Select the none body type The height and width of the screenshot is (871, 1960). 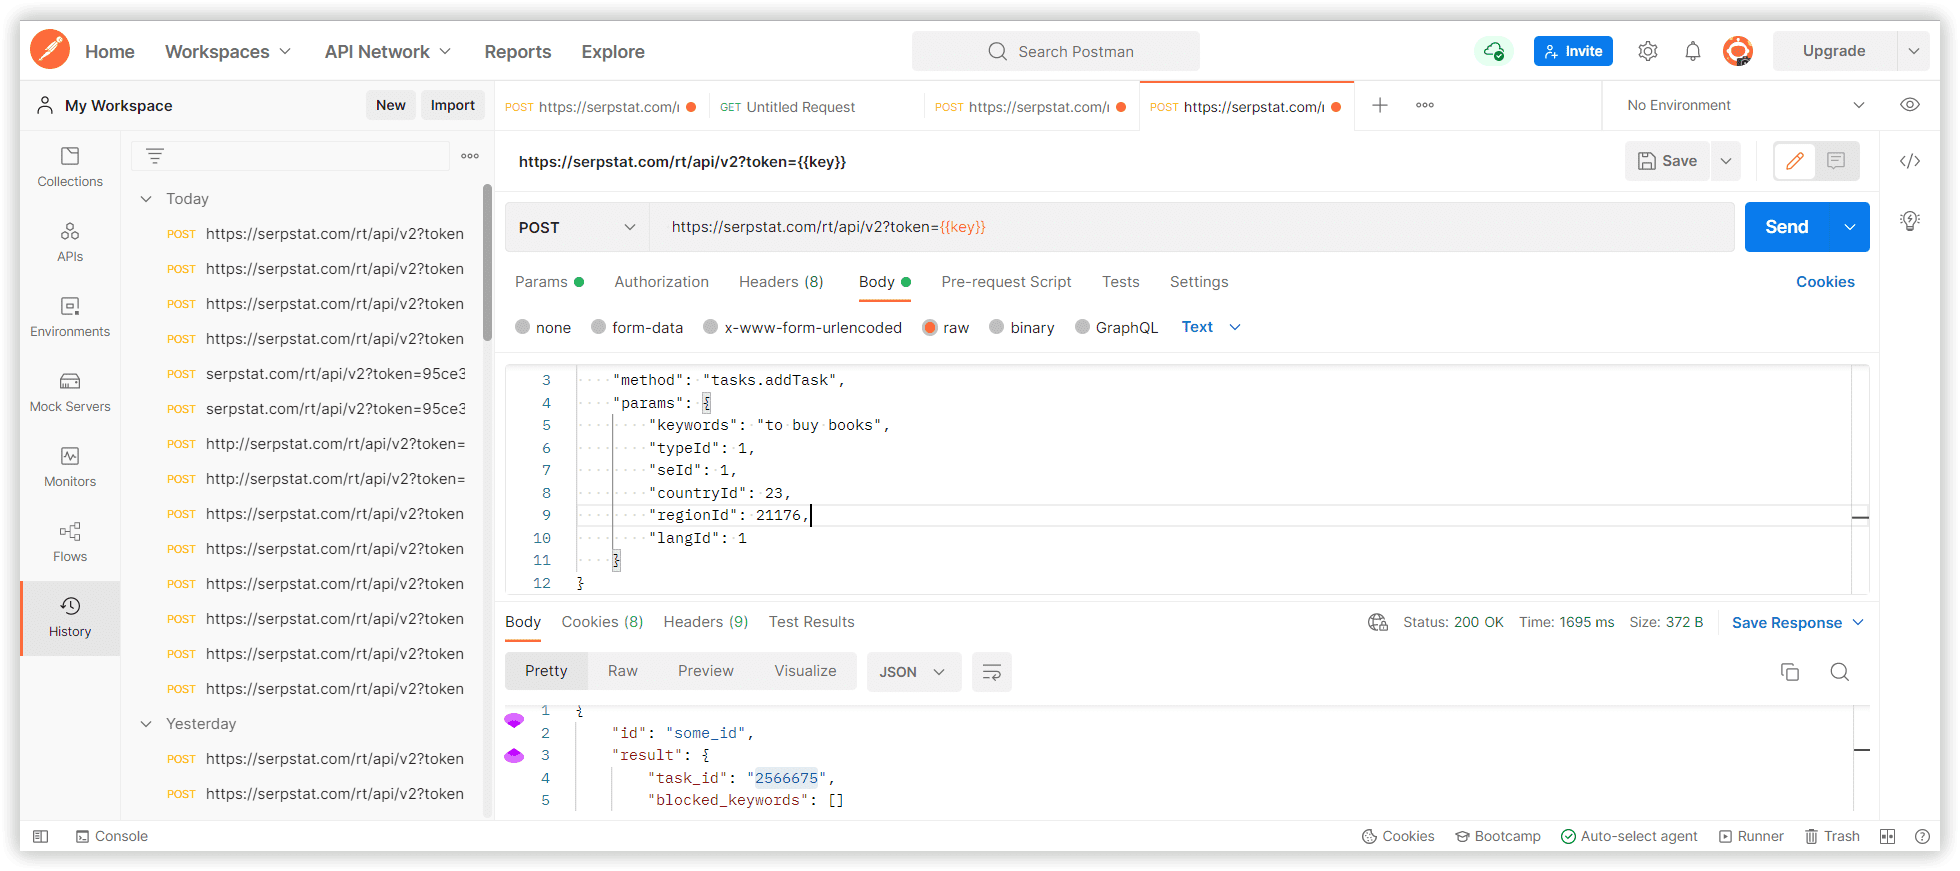pyautogui.click(x=522, y=327)
